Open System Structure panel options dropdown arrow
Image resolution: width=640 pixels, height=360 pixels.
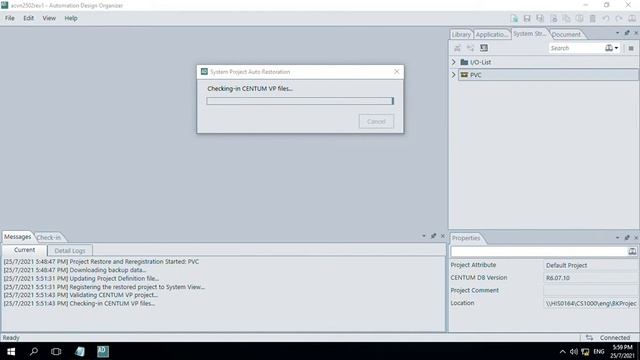click(x=617, y=33)
